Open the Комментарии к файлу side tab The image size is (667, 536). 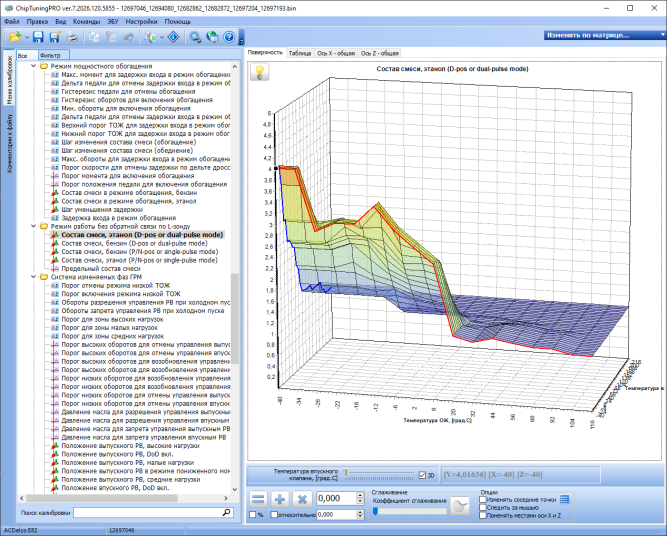(9, 143)
